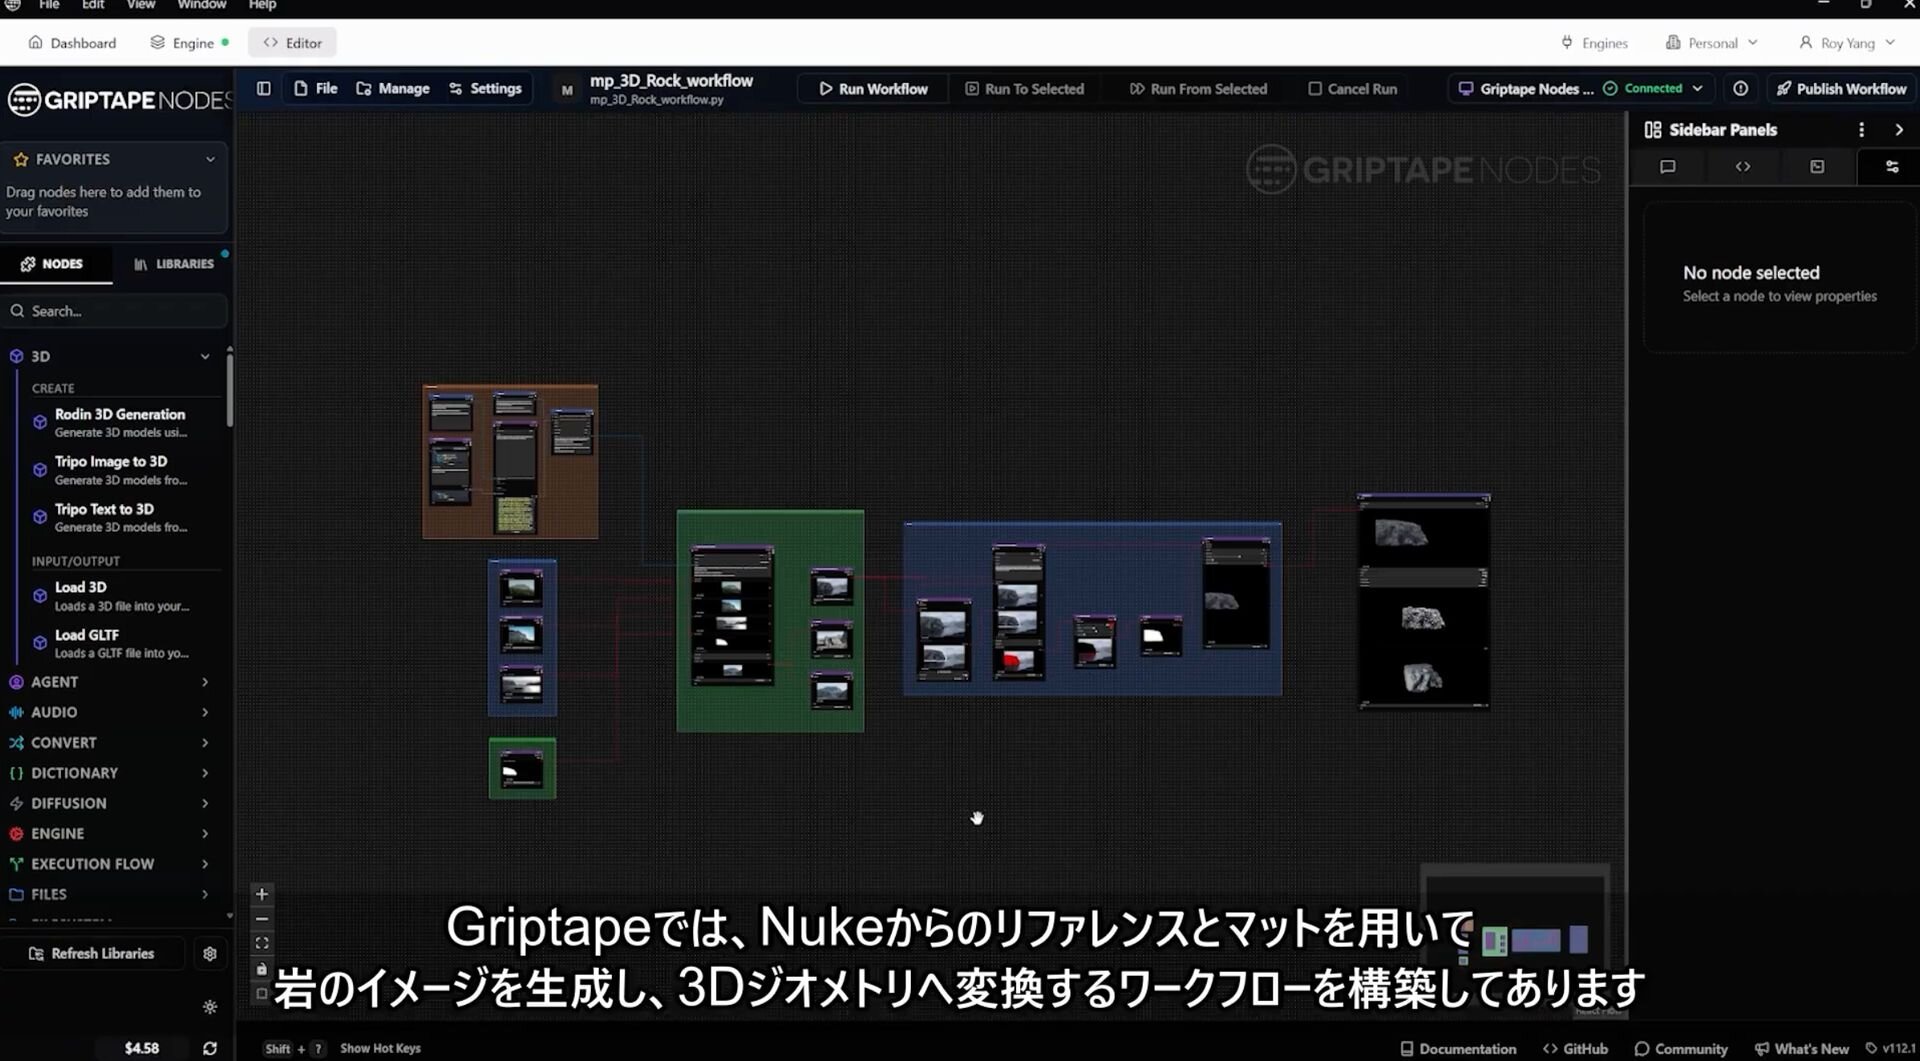
Task: Zoom out of the canvas
Action: pos(262,919)
